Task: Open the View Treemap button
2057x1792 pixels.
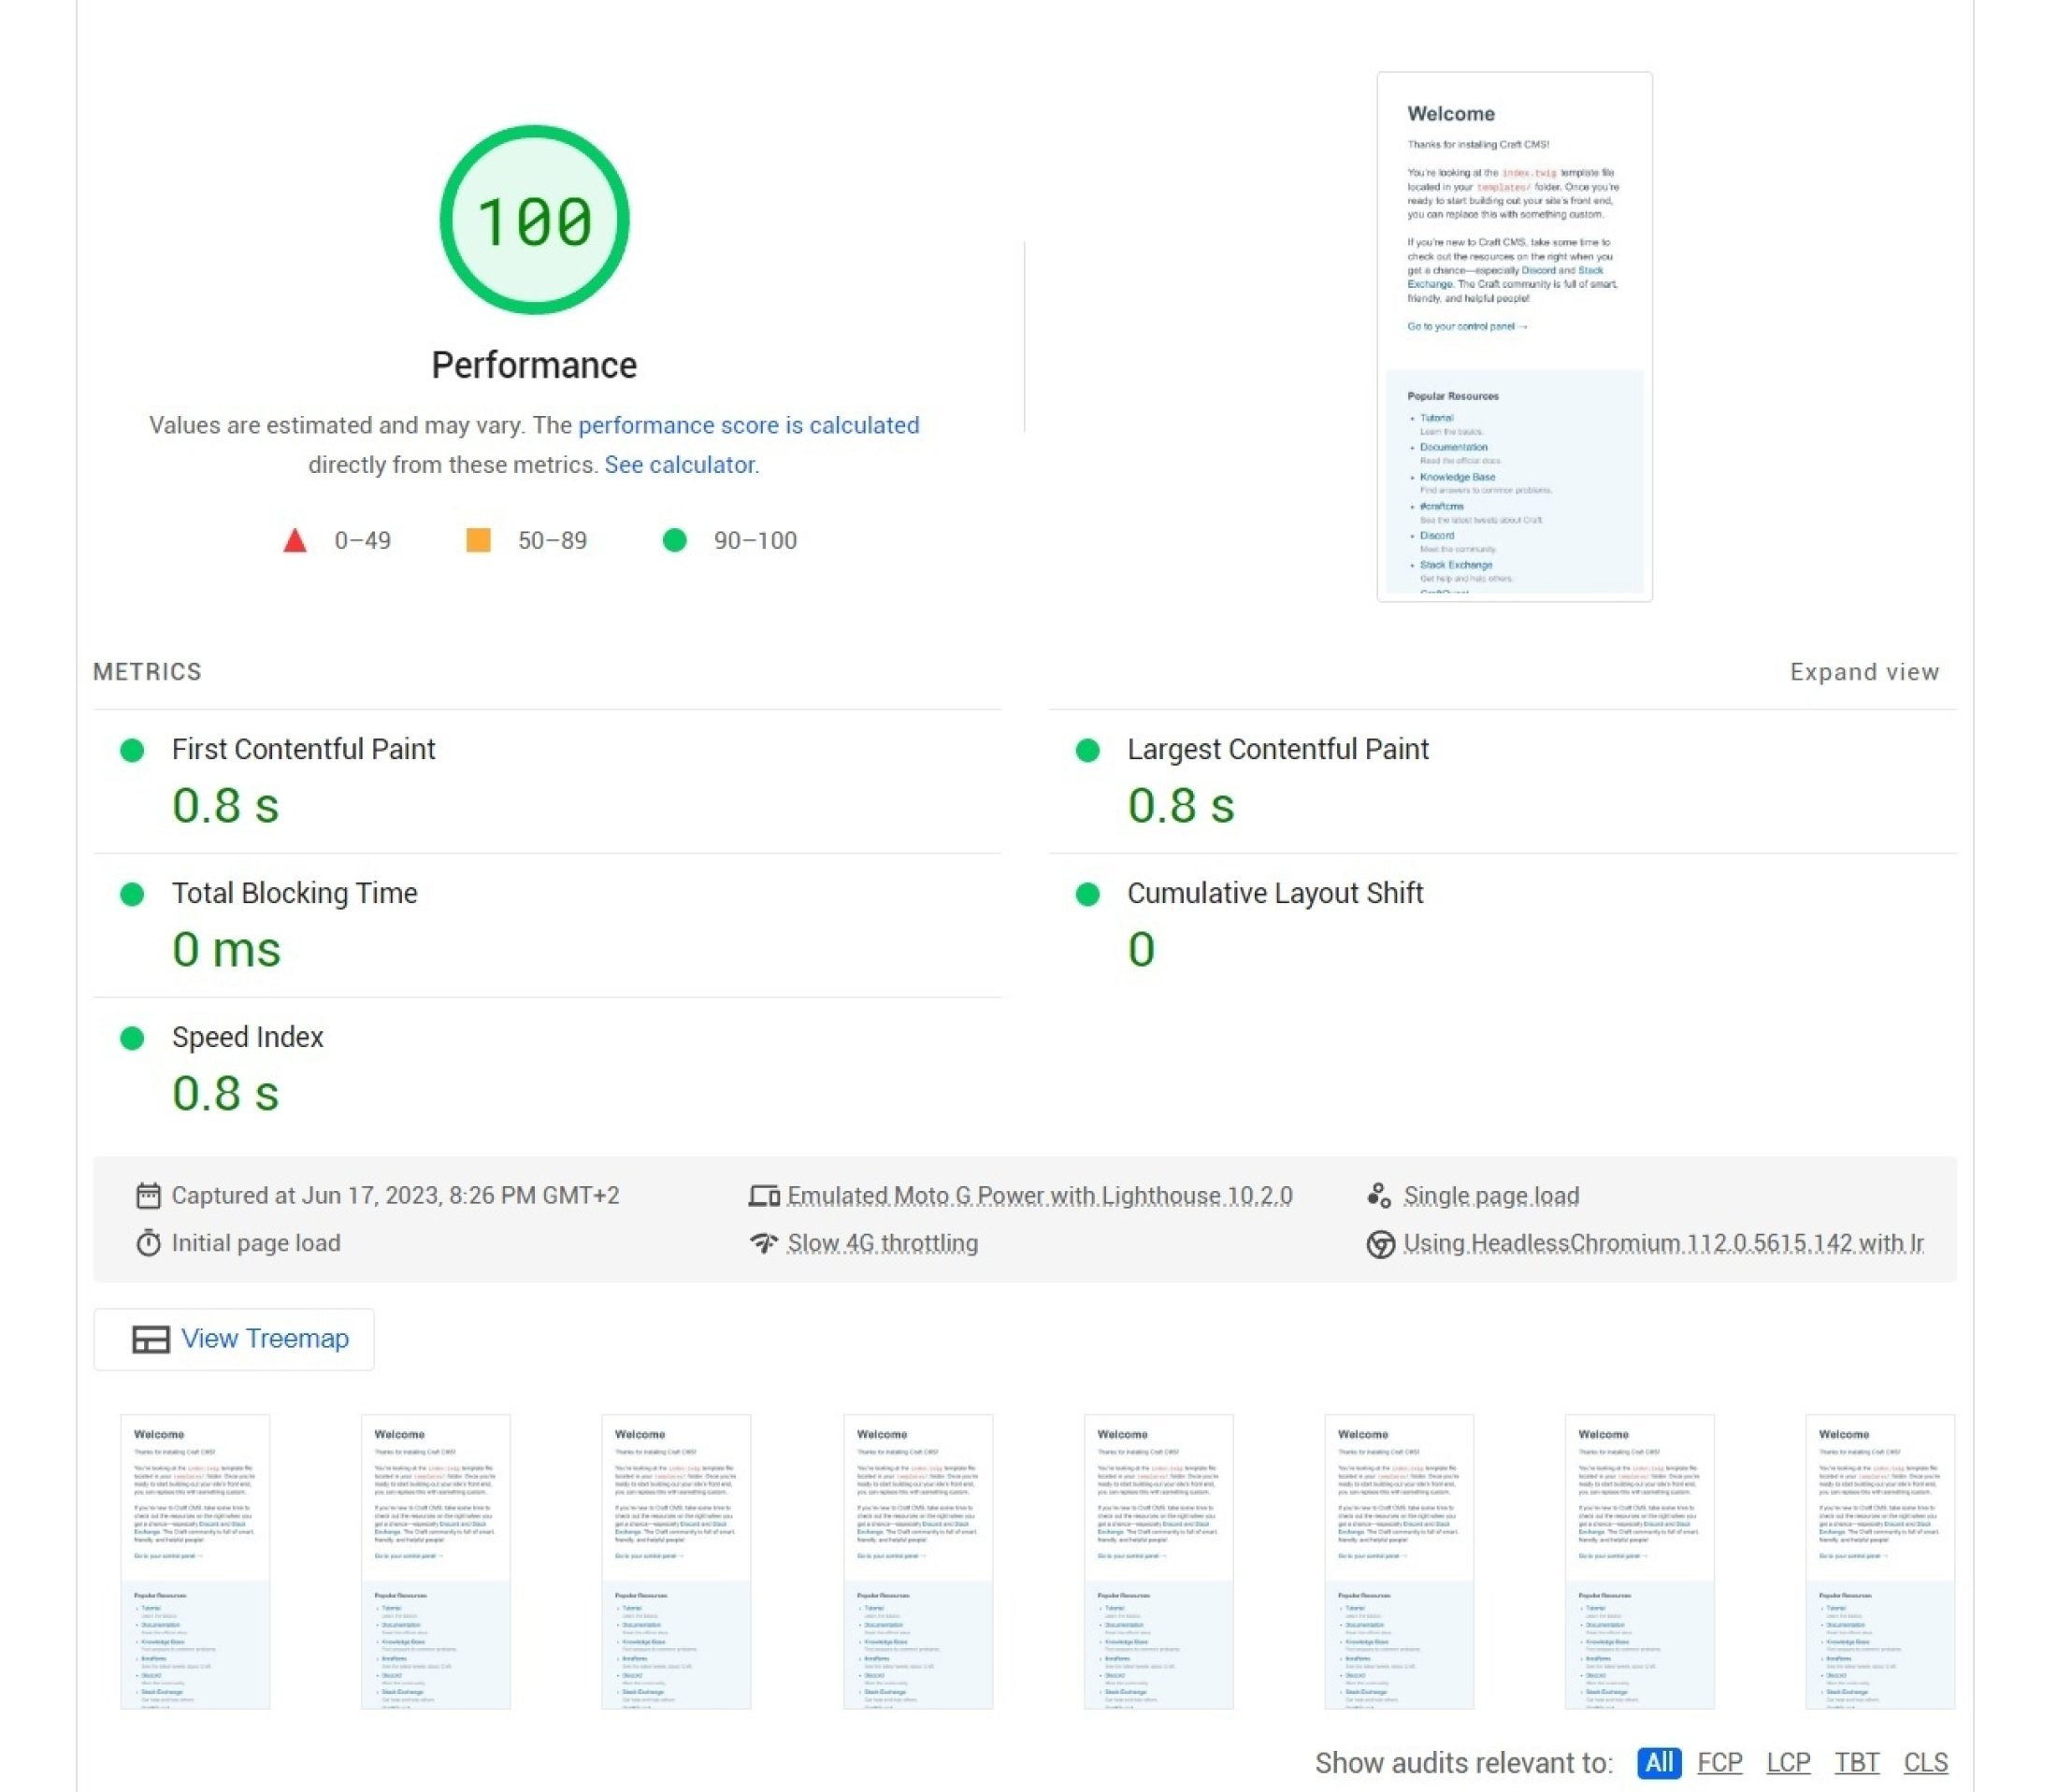Action: click(235, 1339)
